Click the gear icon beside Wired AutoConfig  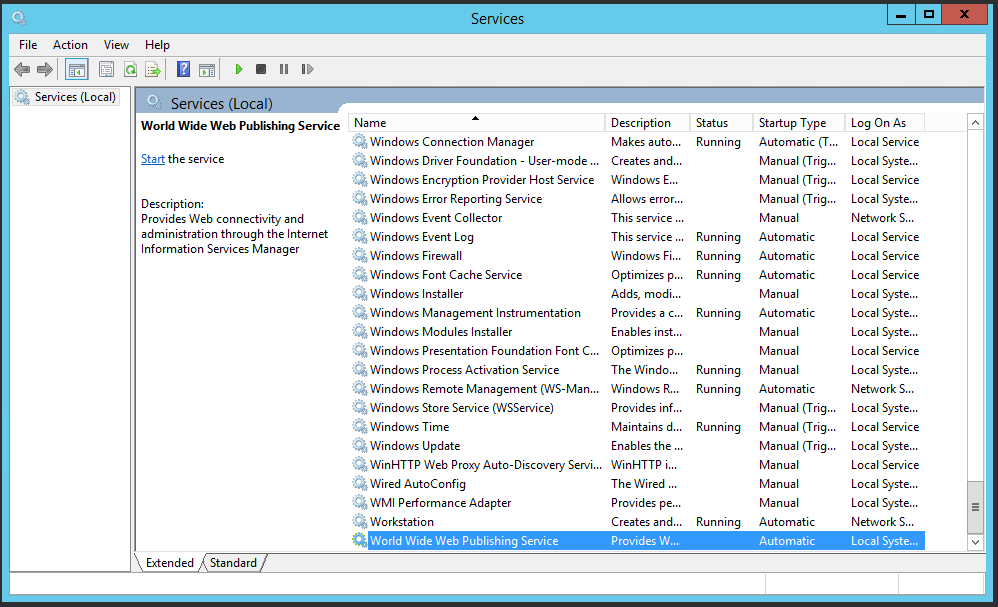click(x=360, y=484)
